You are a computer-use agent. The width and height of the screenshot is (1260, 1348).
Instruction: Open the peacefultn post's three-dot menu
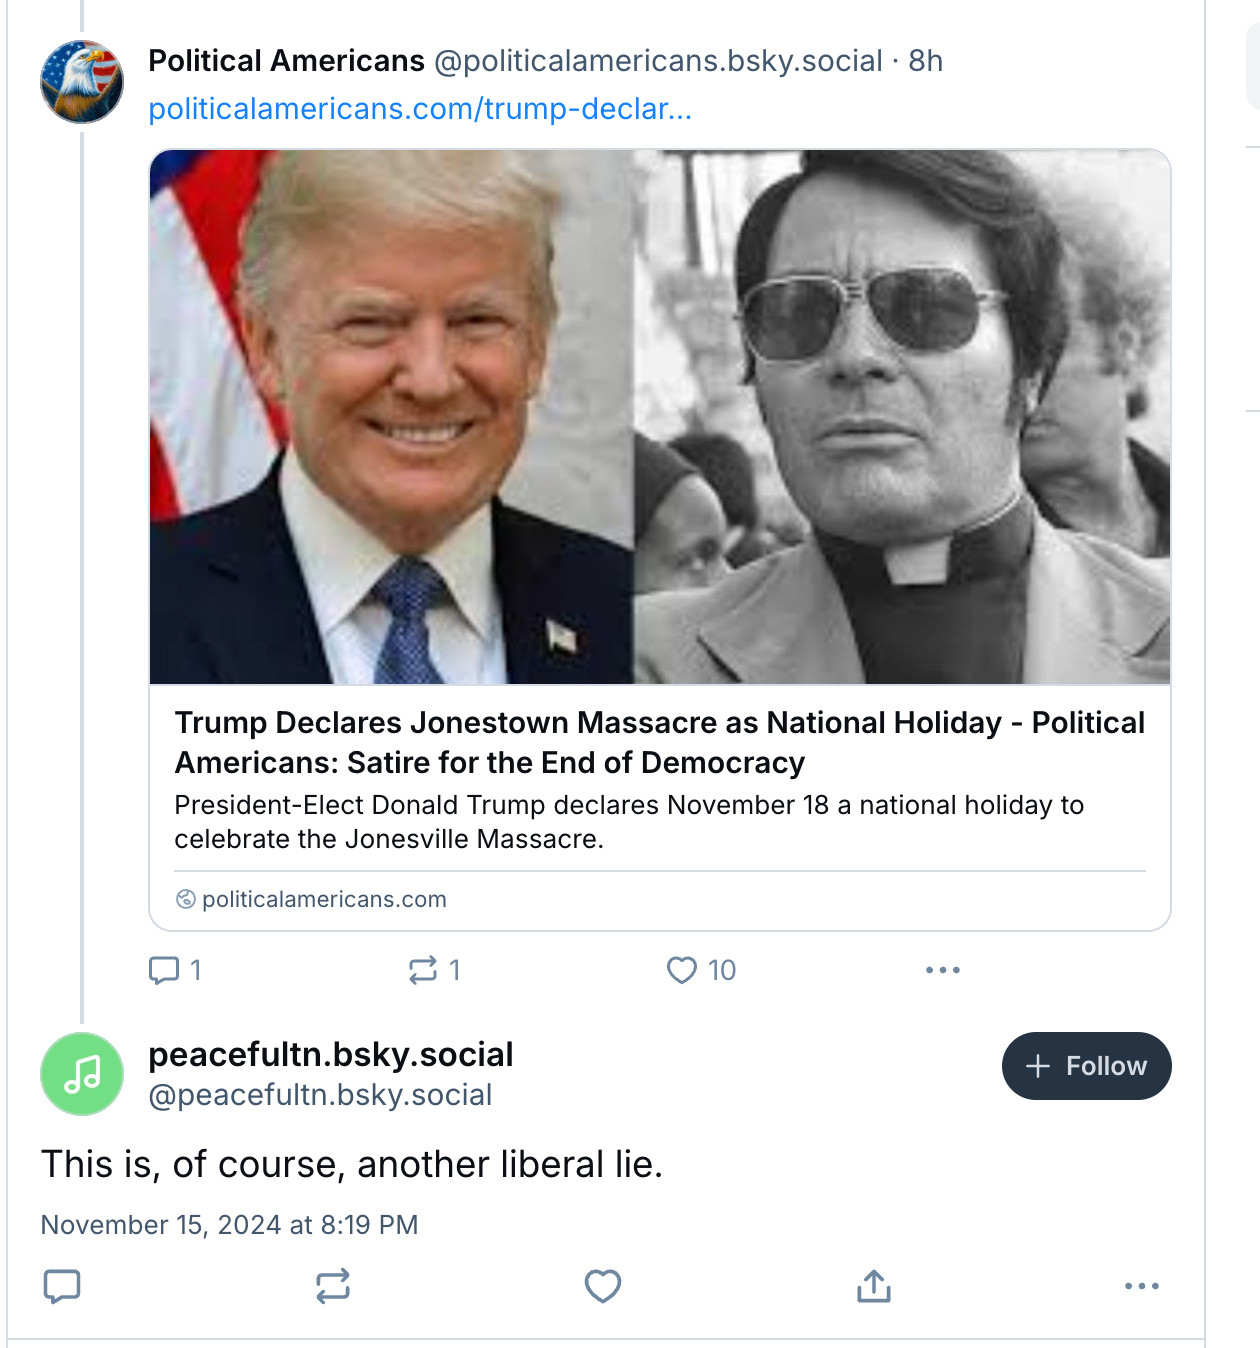pyautogui.click(x=1141, y=1286)
